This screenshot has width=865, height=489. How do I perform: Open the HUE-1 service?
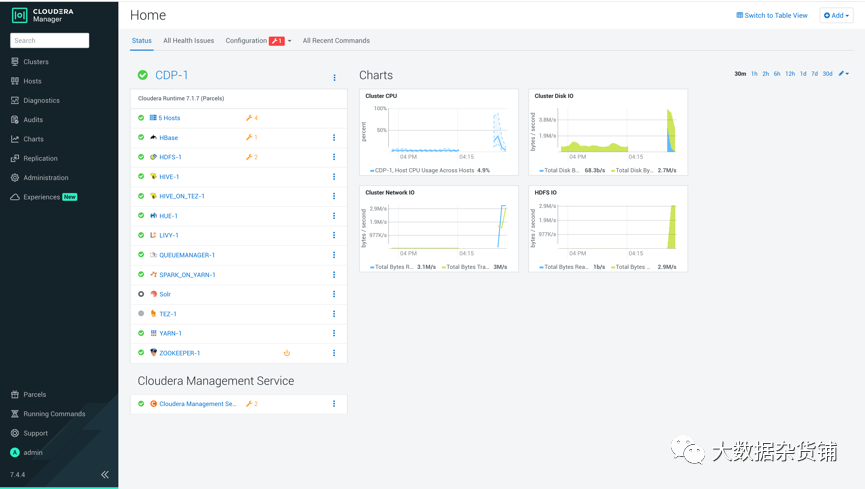[x=168, y=216]
